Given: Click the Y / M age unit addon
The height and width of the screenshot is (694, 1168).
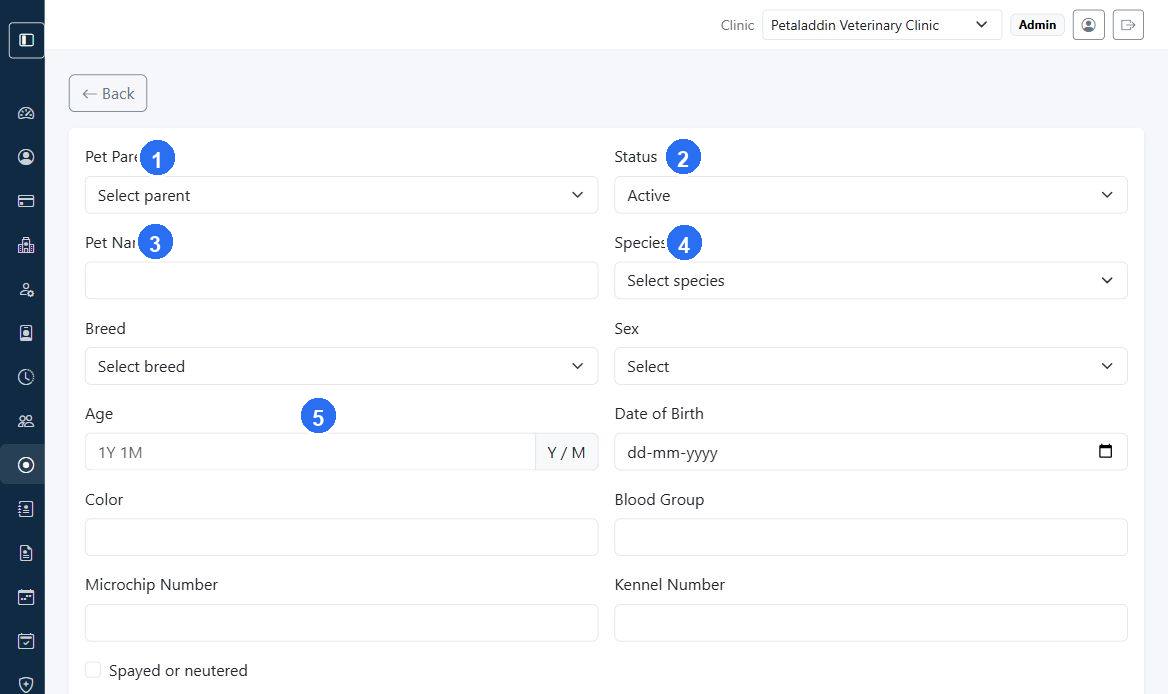Looking at the screenshot, I should pos(567,452).
